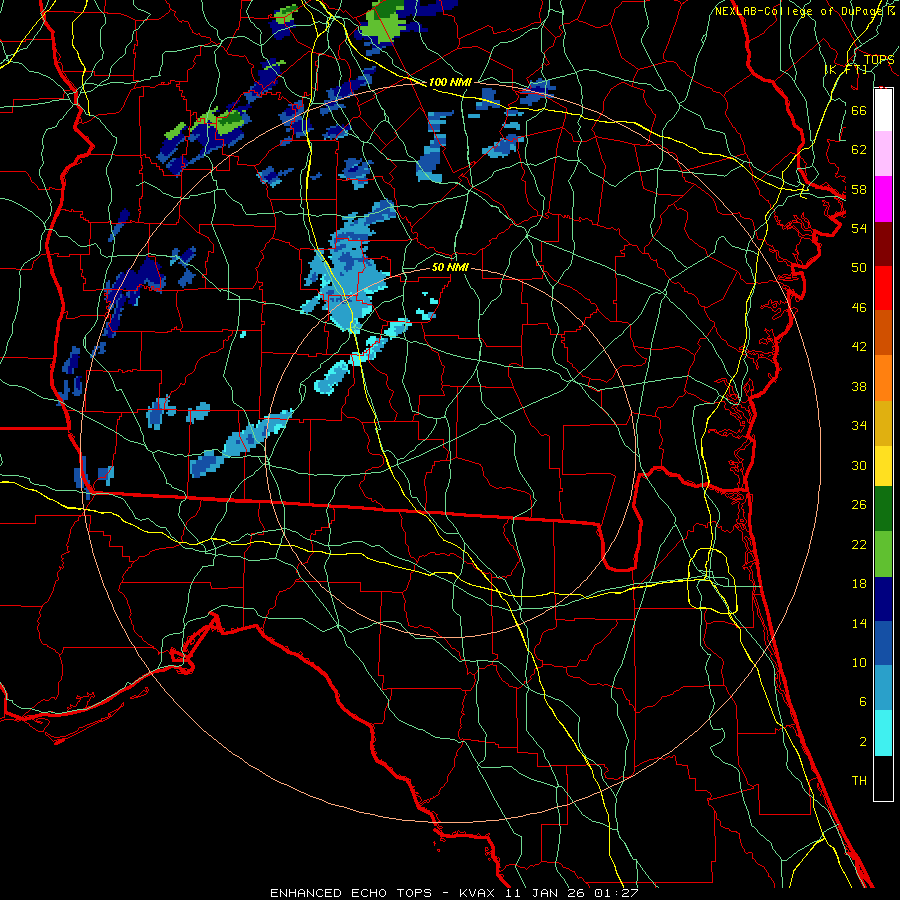The image size is (900, 900).
Task: Click the "14" legend value
Action: 859,623
